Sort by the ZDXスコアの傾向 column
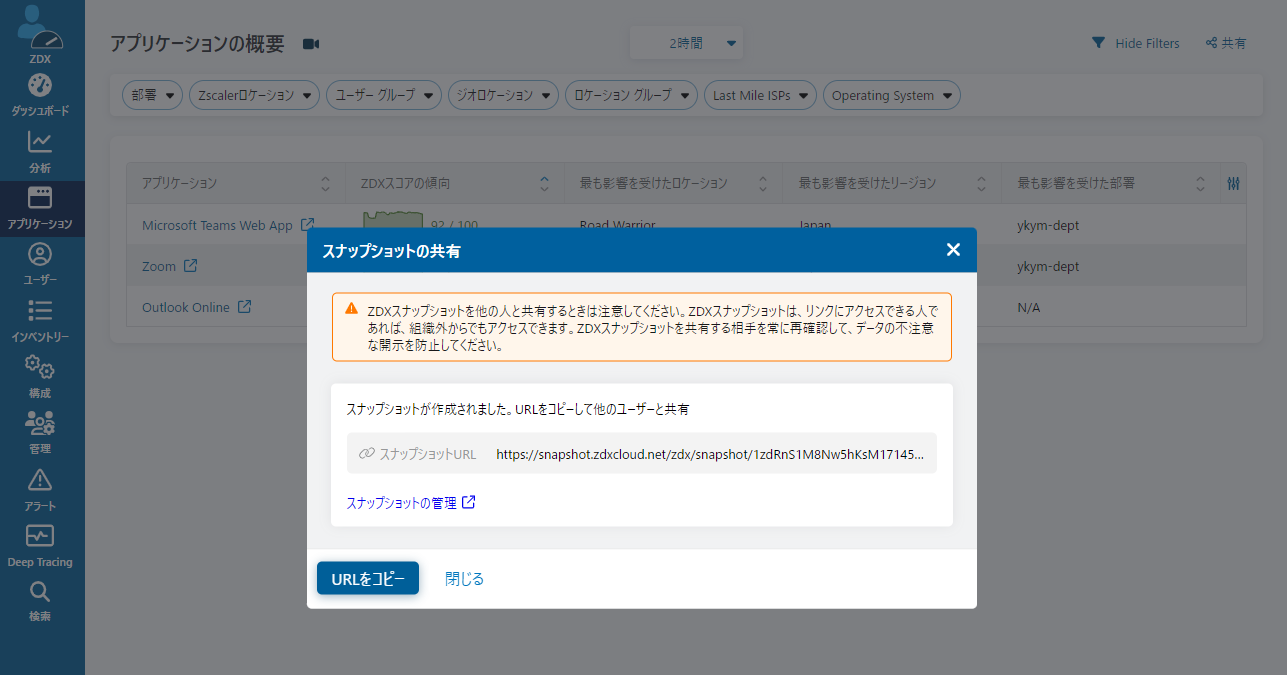Screen dimensions: 1287x675 544,184
